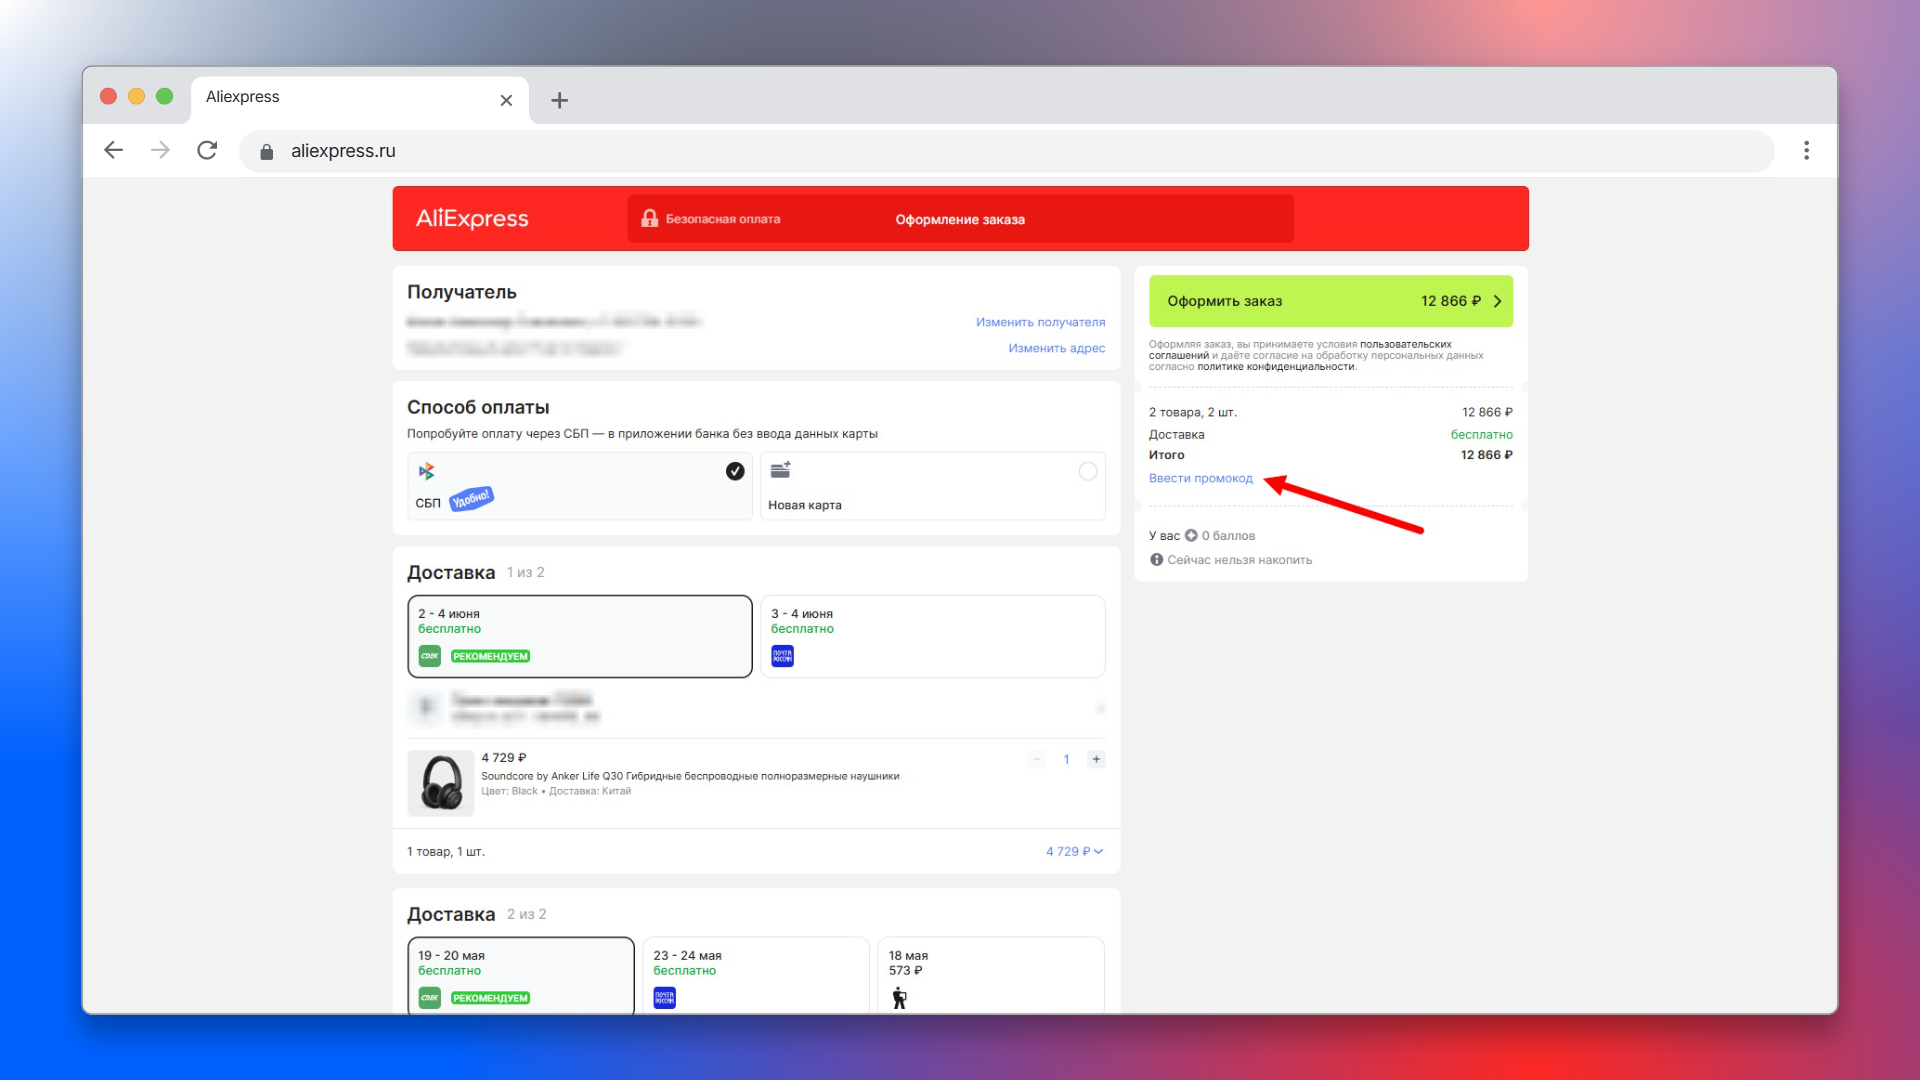Click the new card icon
Viewport: 1920px width, 1080px height.
781,469
